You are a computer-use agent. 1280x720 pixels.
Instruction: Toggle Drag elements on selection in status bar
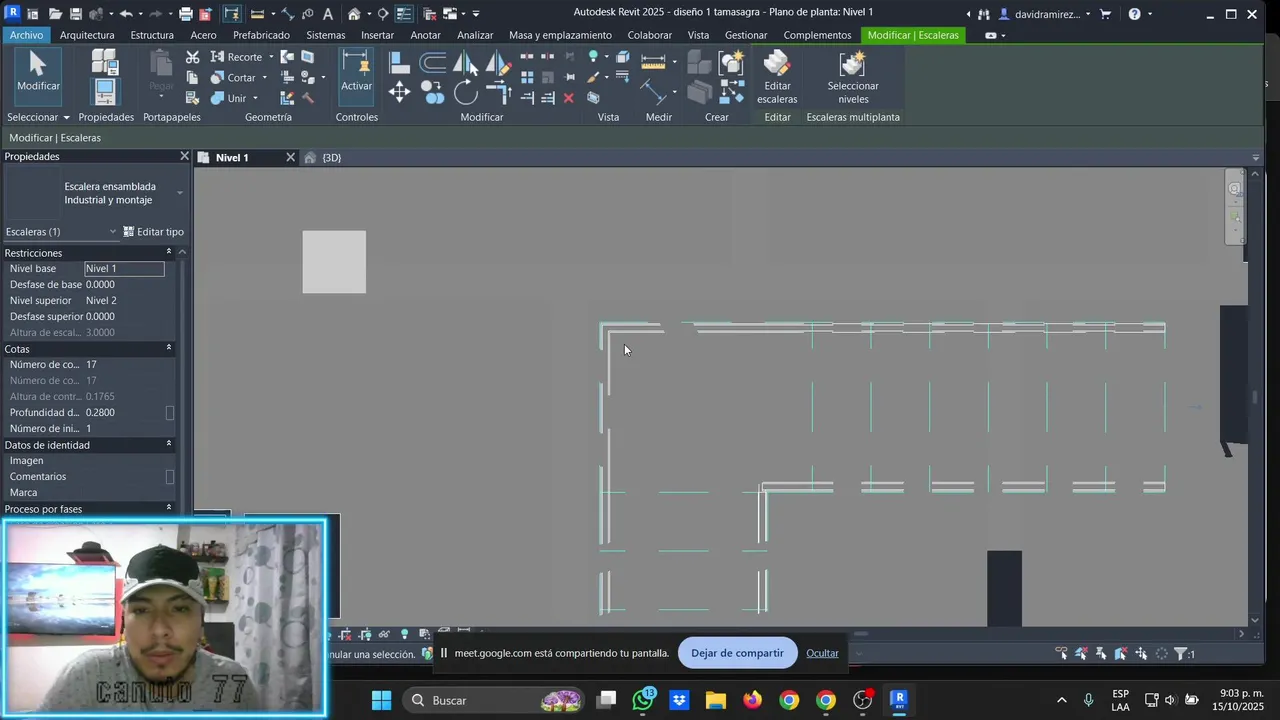(1141, 653)
